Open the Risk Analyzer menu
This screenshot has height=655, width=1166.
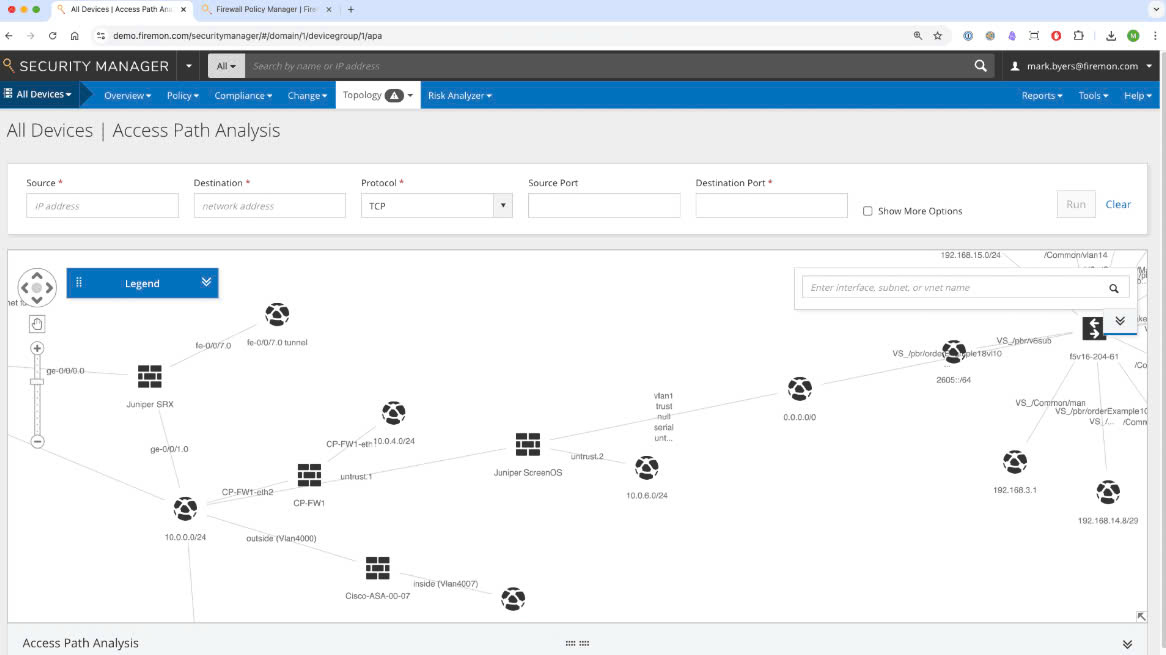(459, 96)
